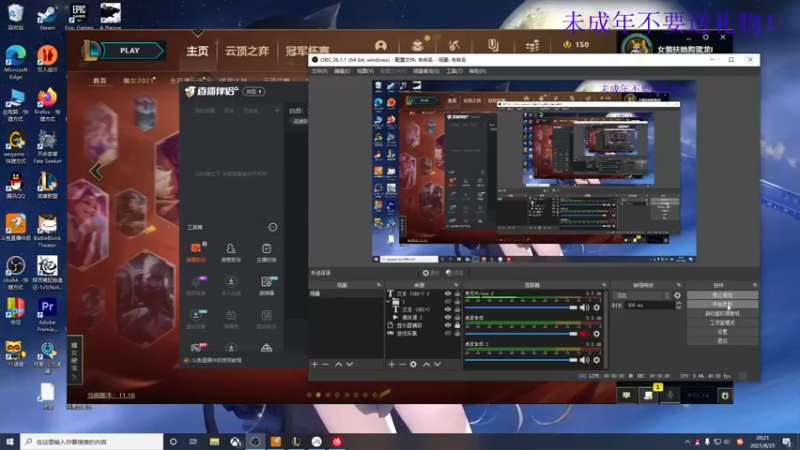Toggle lock on 文本 (GDI+) 2 source
800x450 pixels.
point(457,294)
